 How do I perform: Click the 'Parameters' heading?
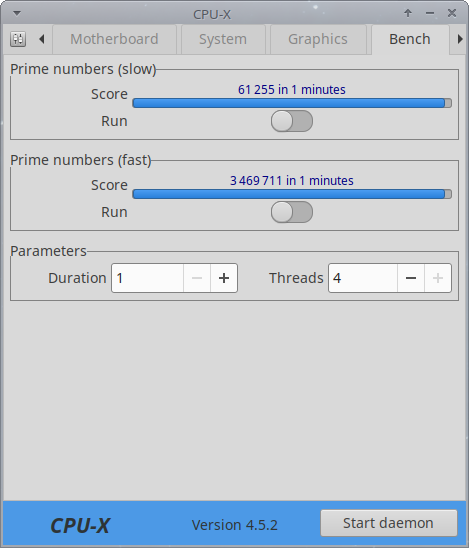(48, 251)
